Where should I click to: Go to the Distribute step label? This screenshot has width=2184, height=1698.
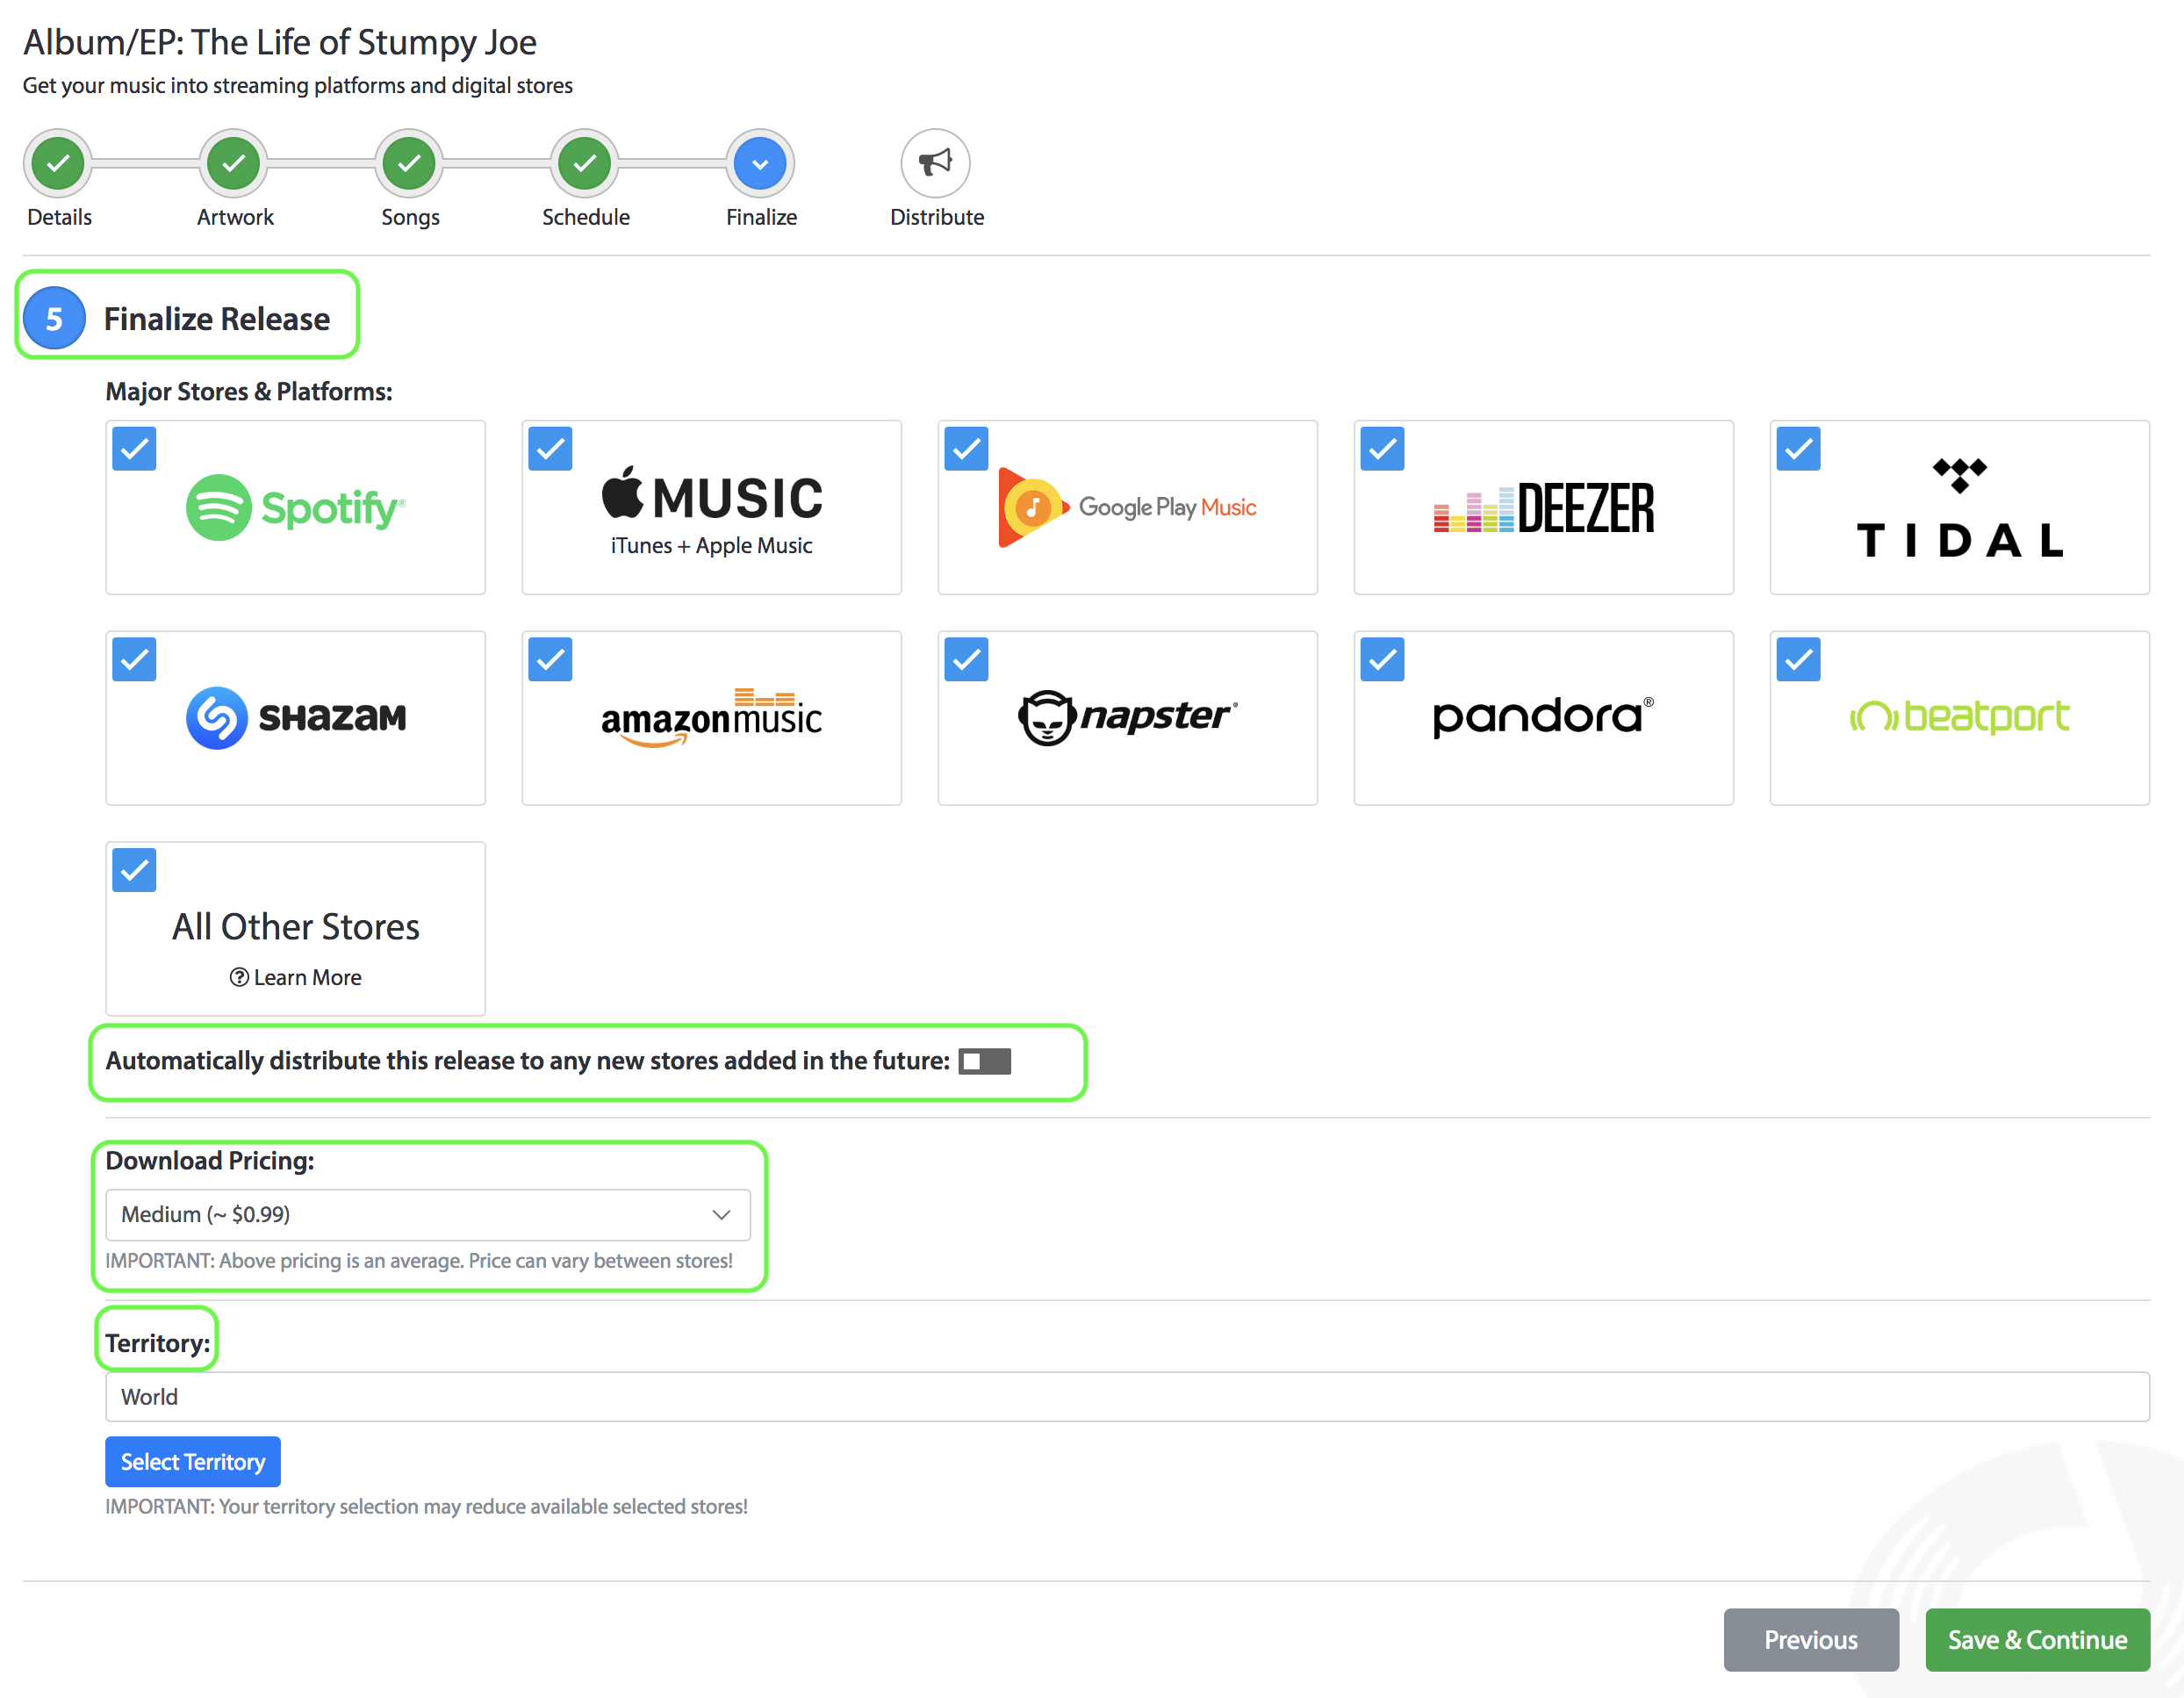coord(937,217)
